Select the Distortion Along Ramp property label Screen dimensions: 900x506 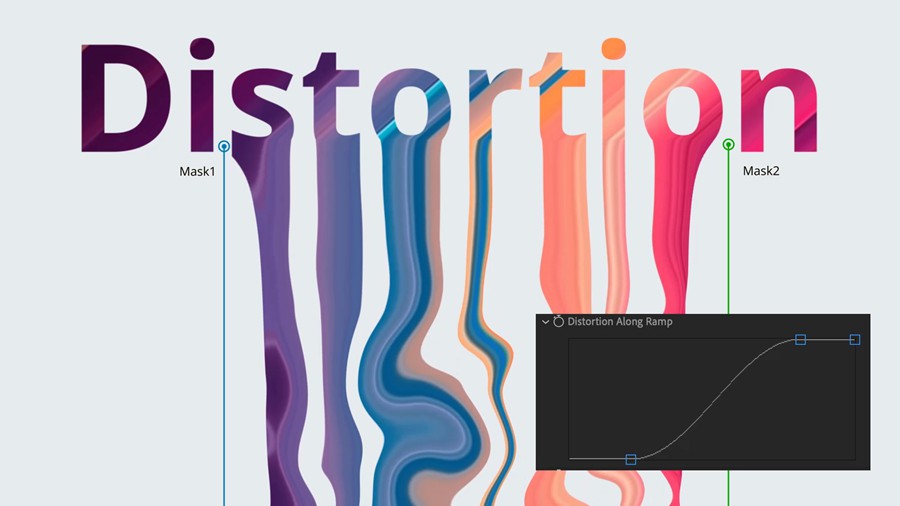pos(619,322)
